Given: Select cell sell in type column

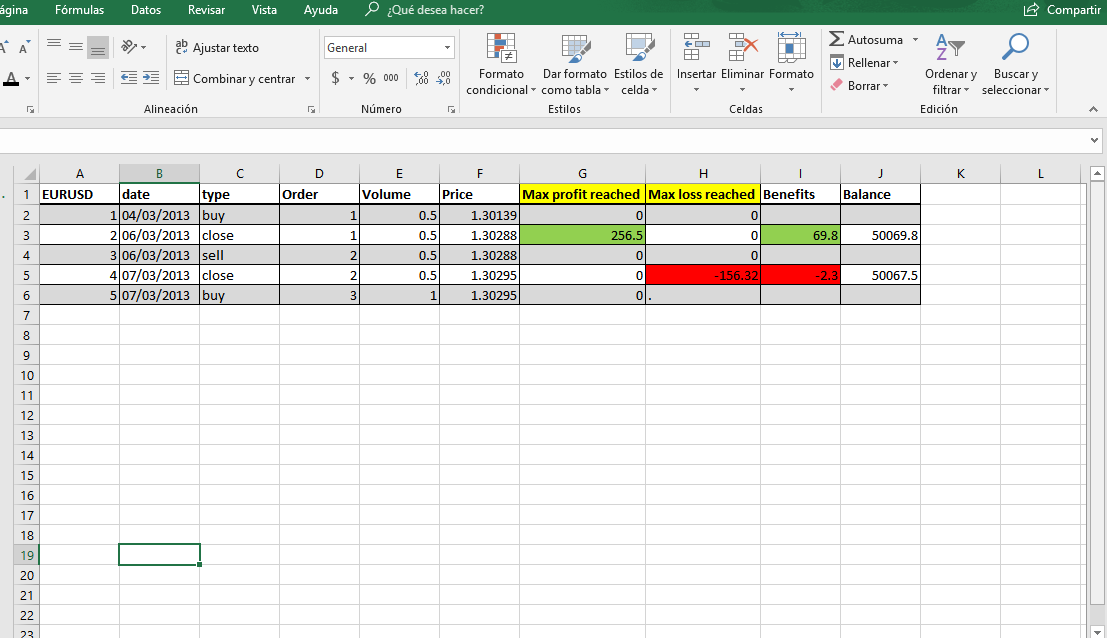Looking at the screenshot, I should pyautogui.click(x=239, y=255).
